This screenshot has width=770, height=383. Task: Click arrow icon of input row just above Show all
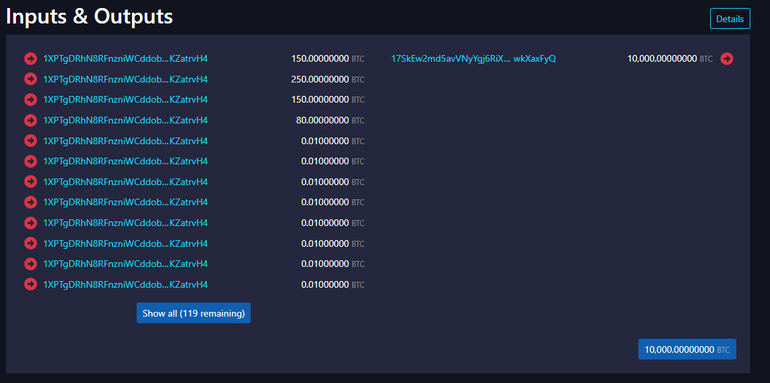pyautogui.click(x=30, y=284)
